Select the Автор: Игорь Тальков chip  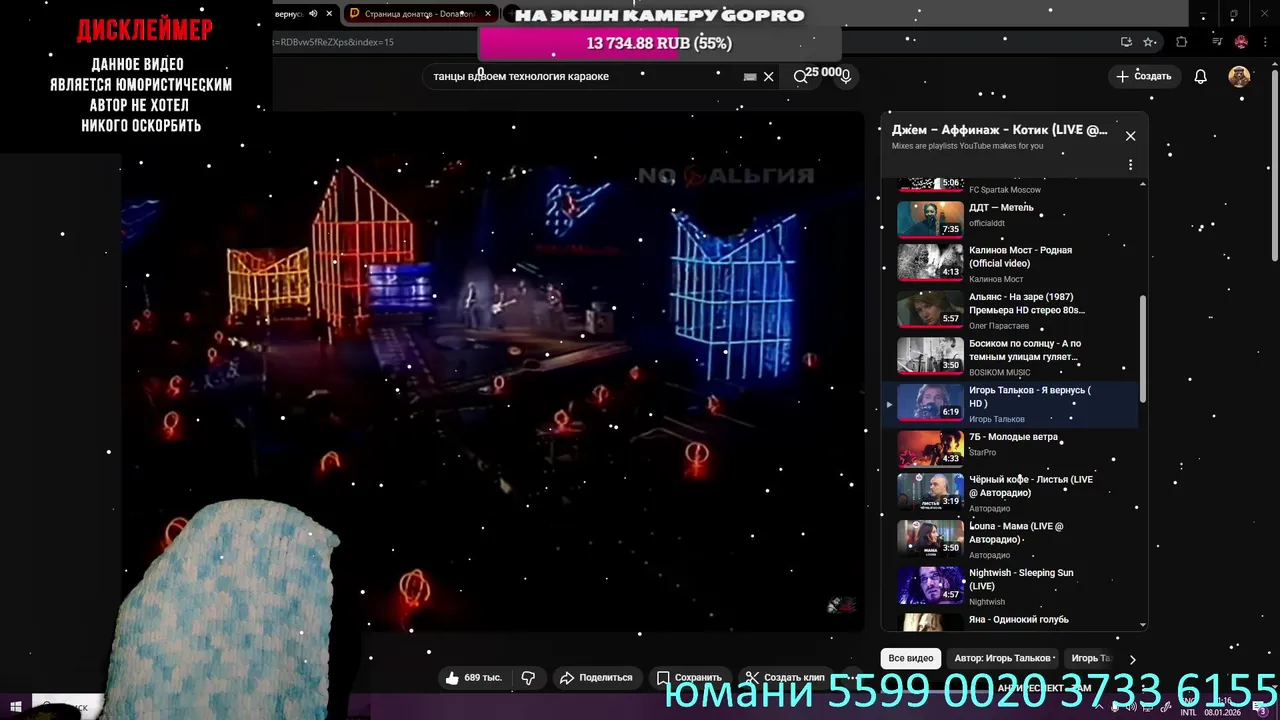(1003, 658)
